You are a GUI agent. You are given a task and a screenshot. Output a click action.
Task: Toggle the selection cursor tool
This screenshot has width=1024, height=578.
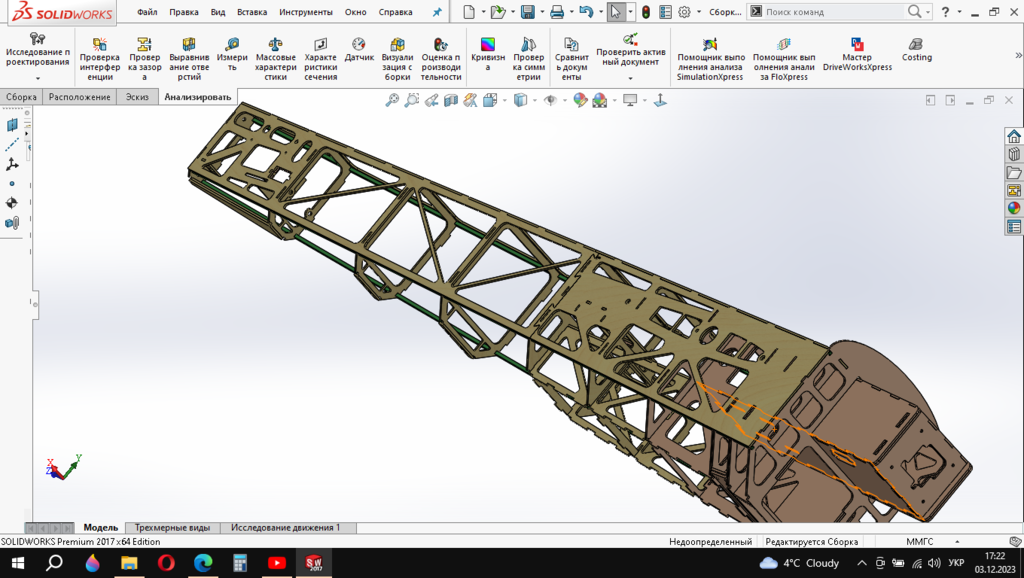(x=616, y=12)
